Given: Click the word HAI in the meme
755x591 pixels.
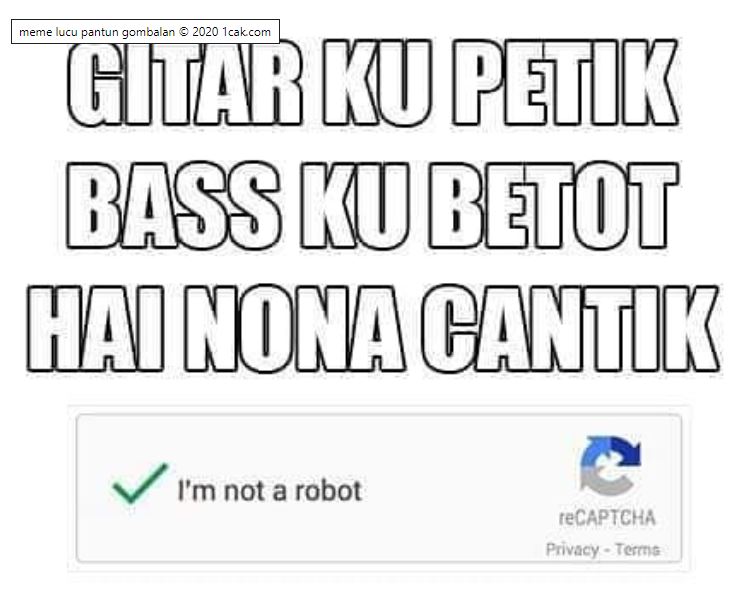Looking at the screenshot, I should [96, 329].
